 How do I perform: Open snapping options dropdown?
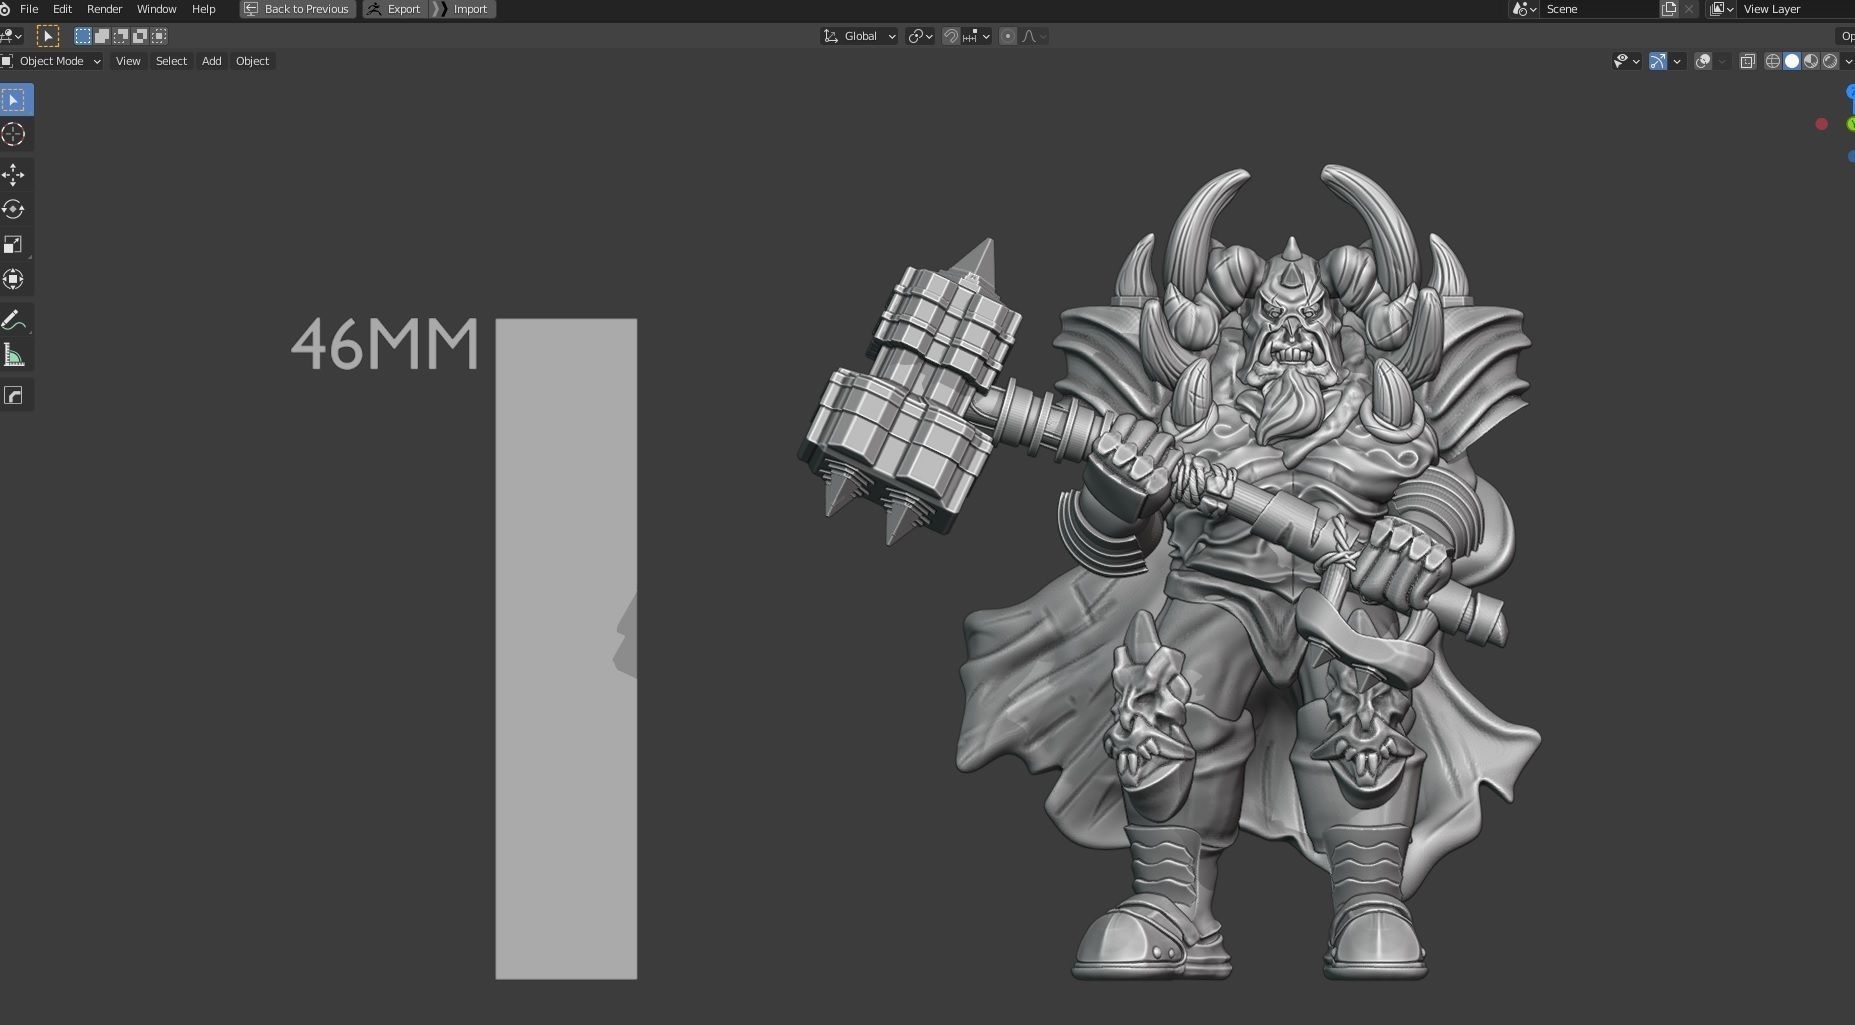[976, 36]
